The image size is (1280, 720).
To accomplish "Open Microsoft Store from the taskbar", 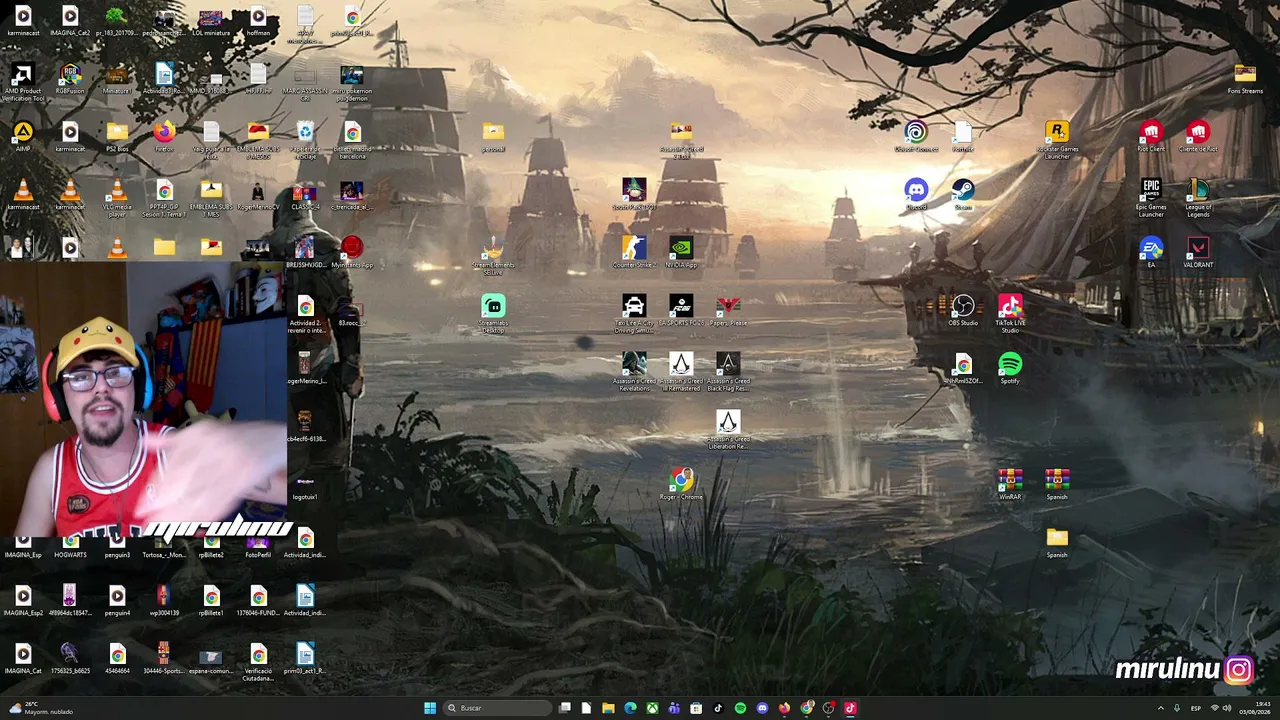I will pos(696,708).
